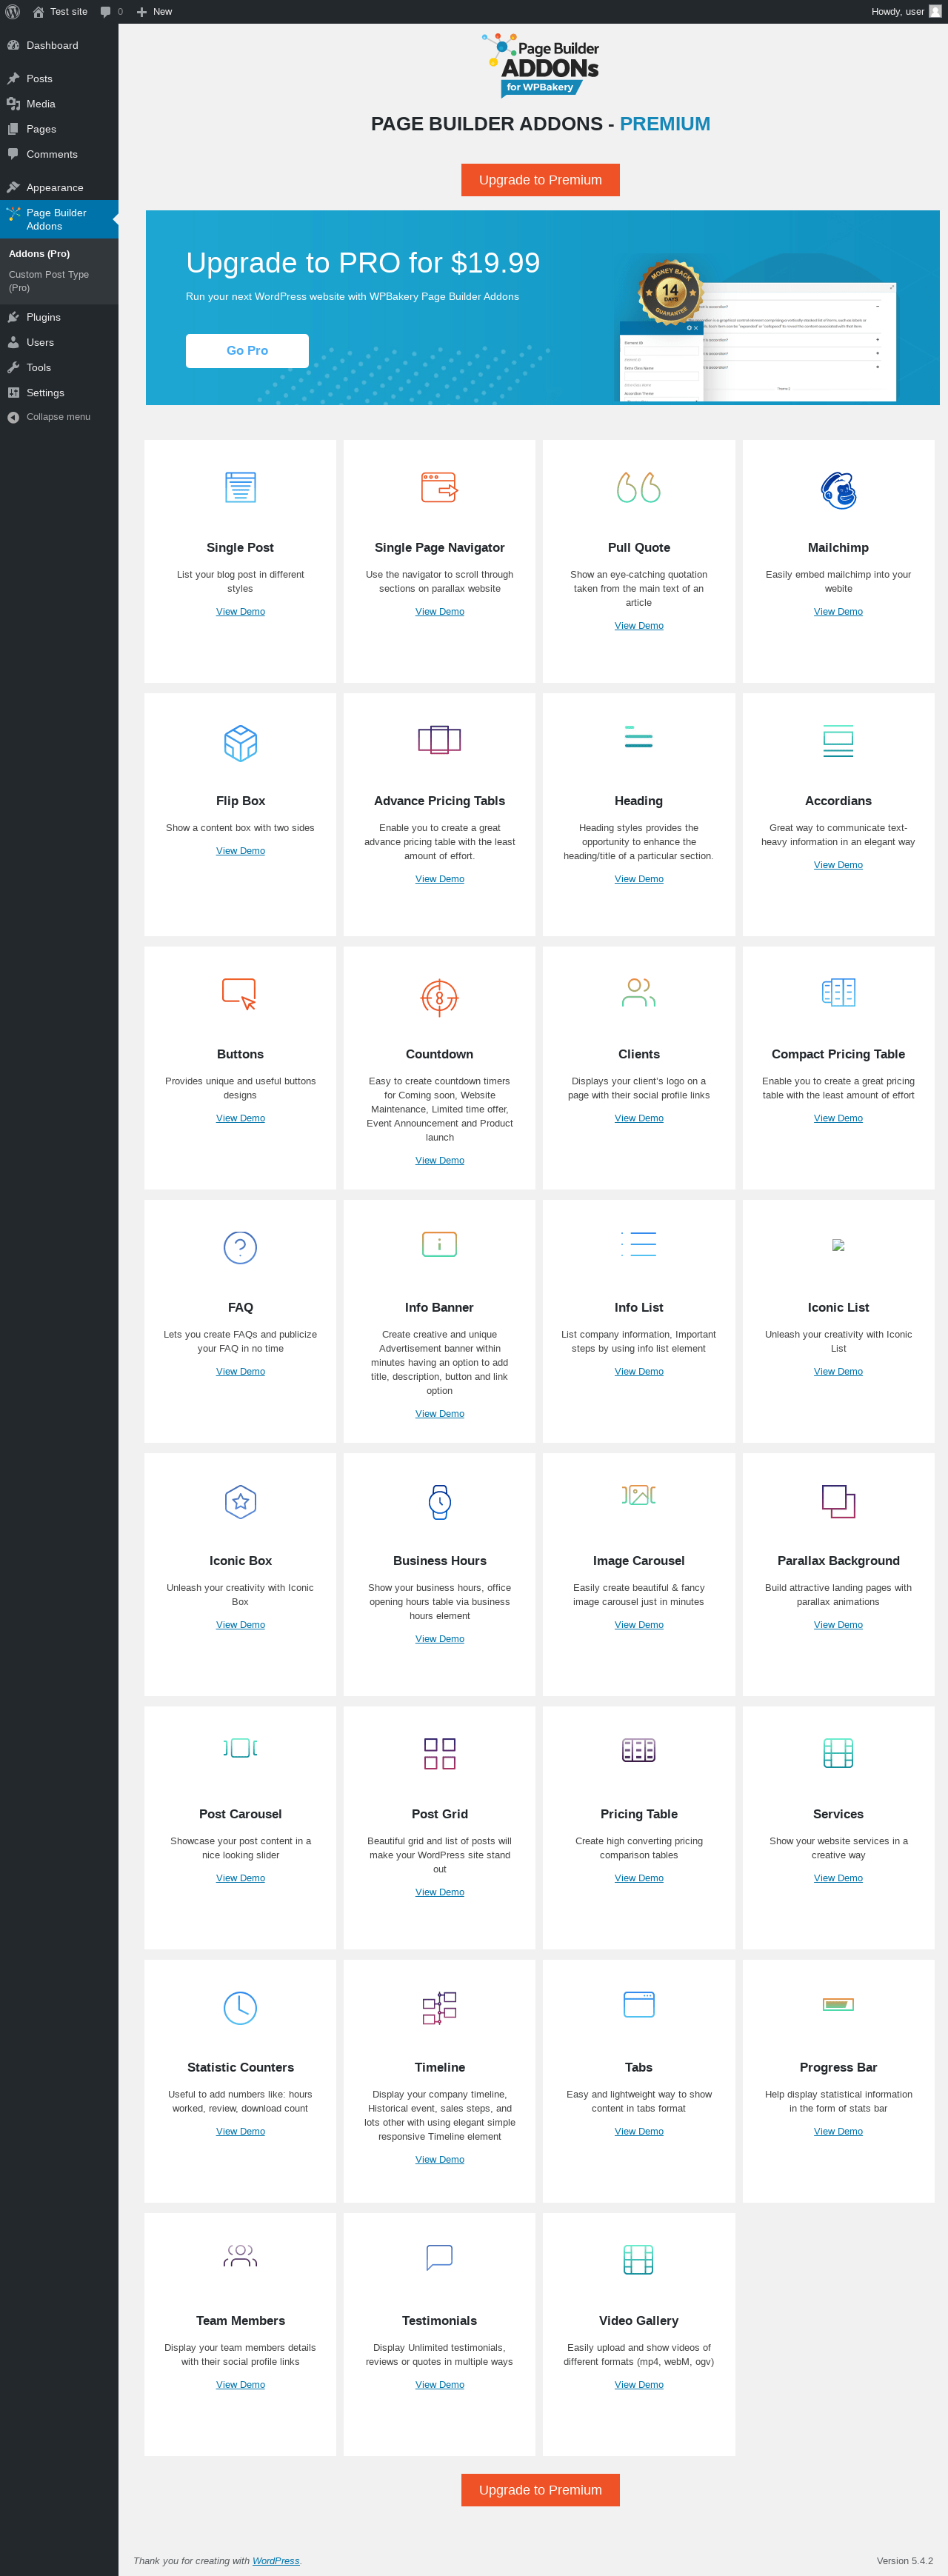
Task: Click the Services grid icon
Action: [838, 1753]
